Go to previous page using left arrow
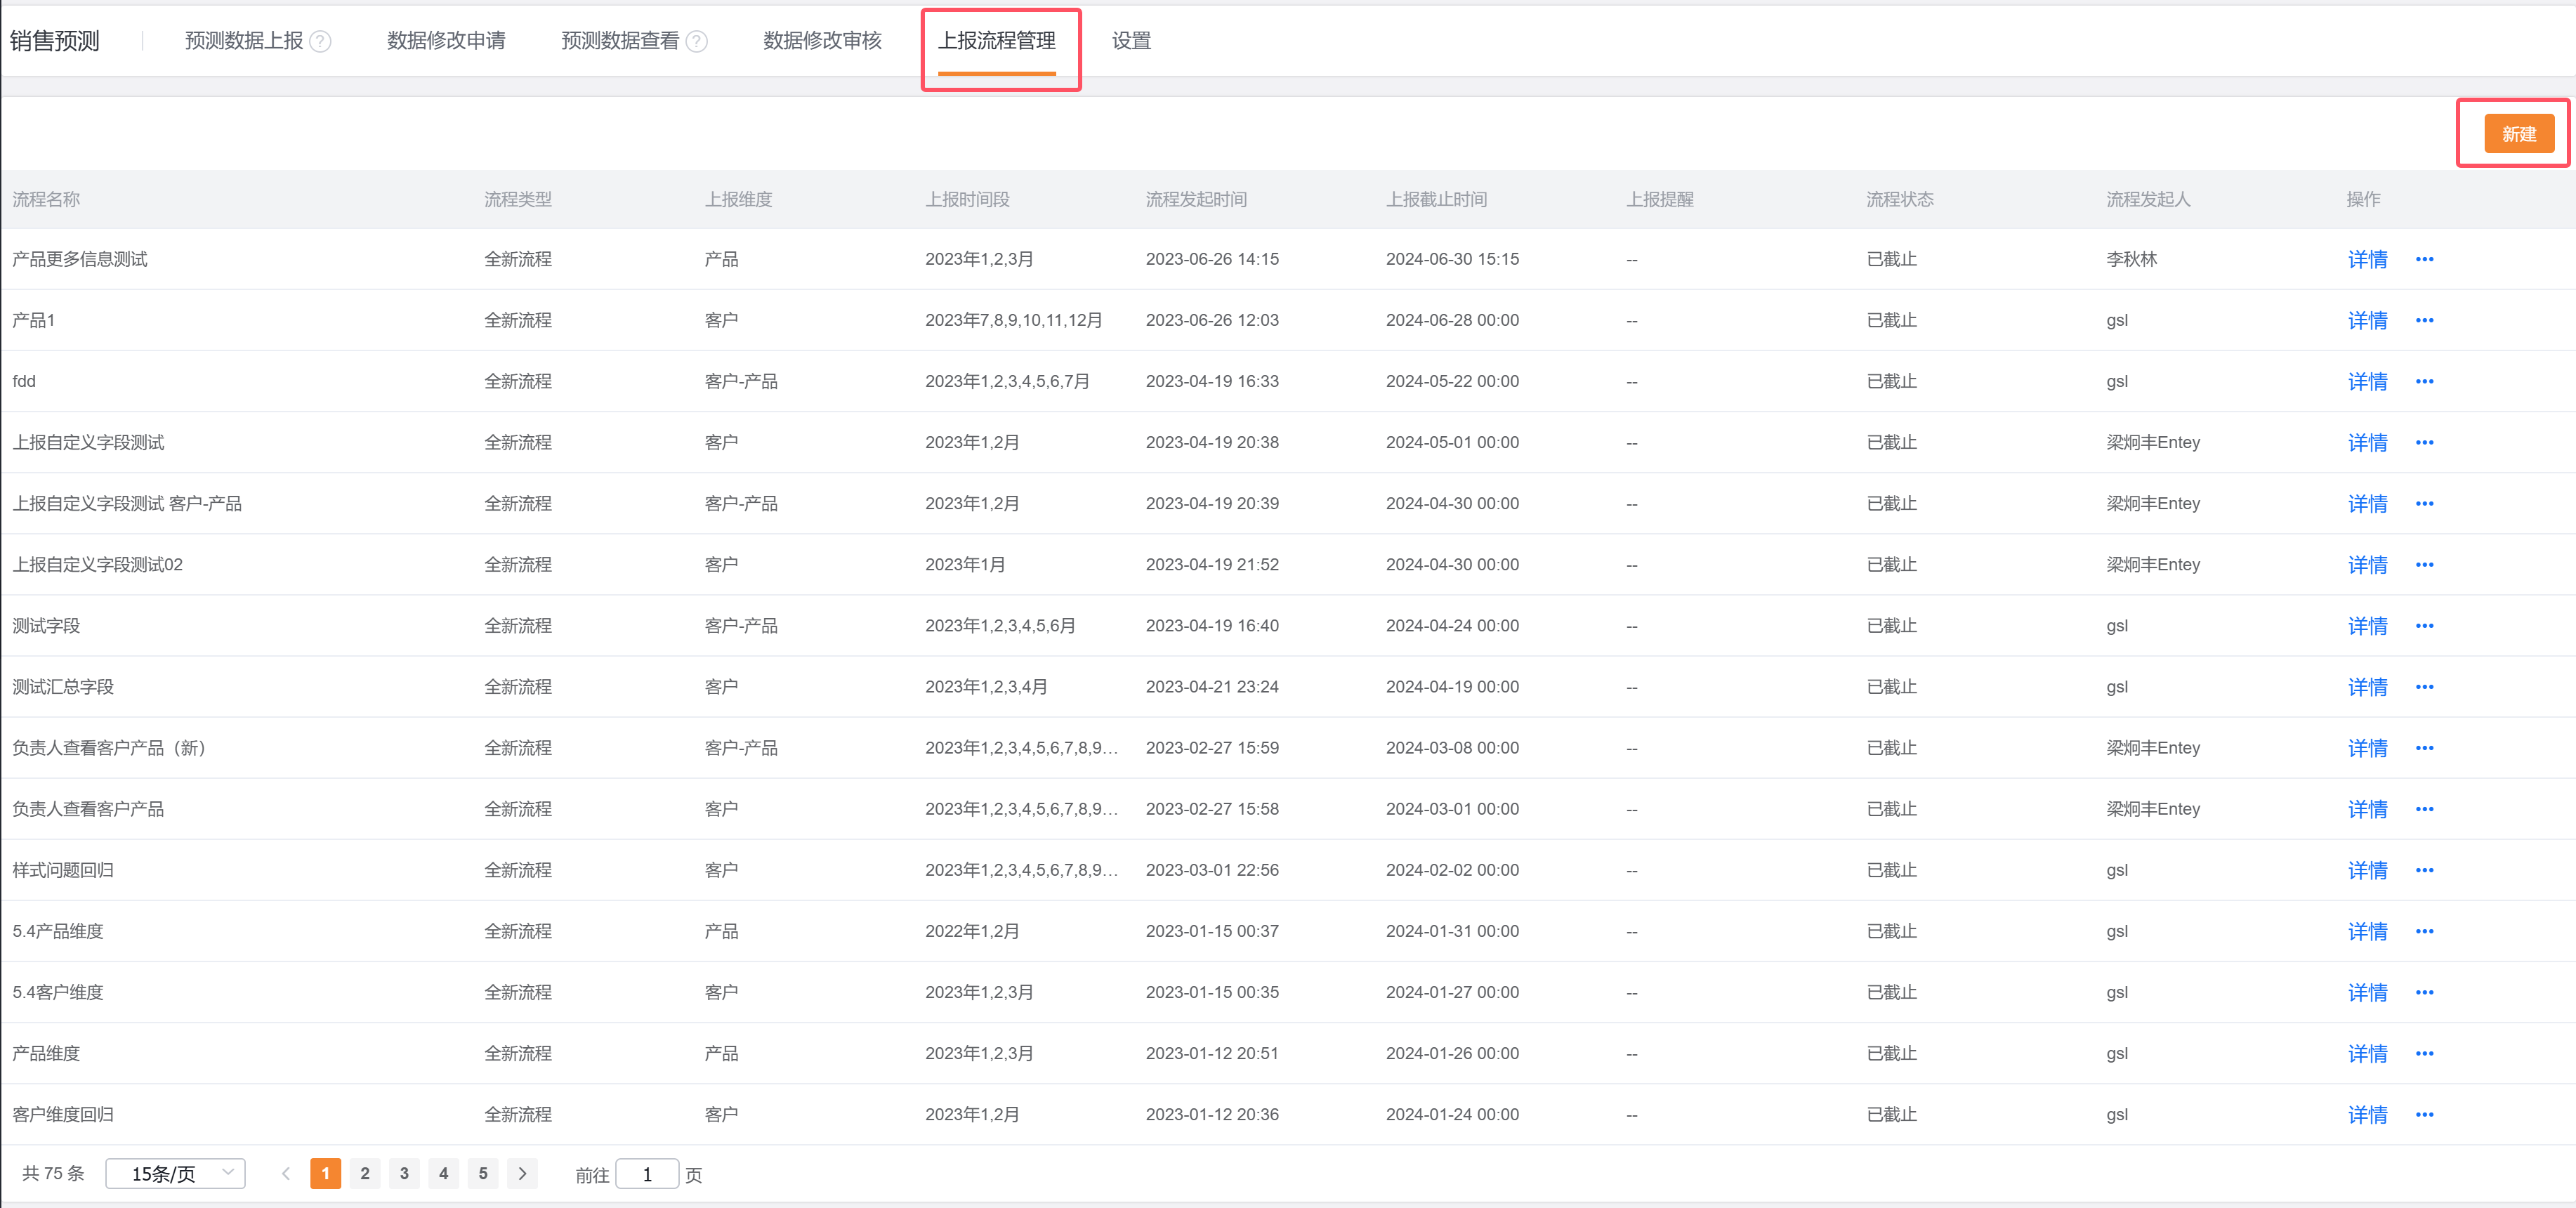 (286, 1173)
